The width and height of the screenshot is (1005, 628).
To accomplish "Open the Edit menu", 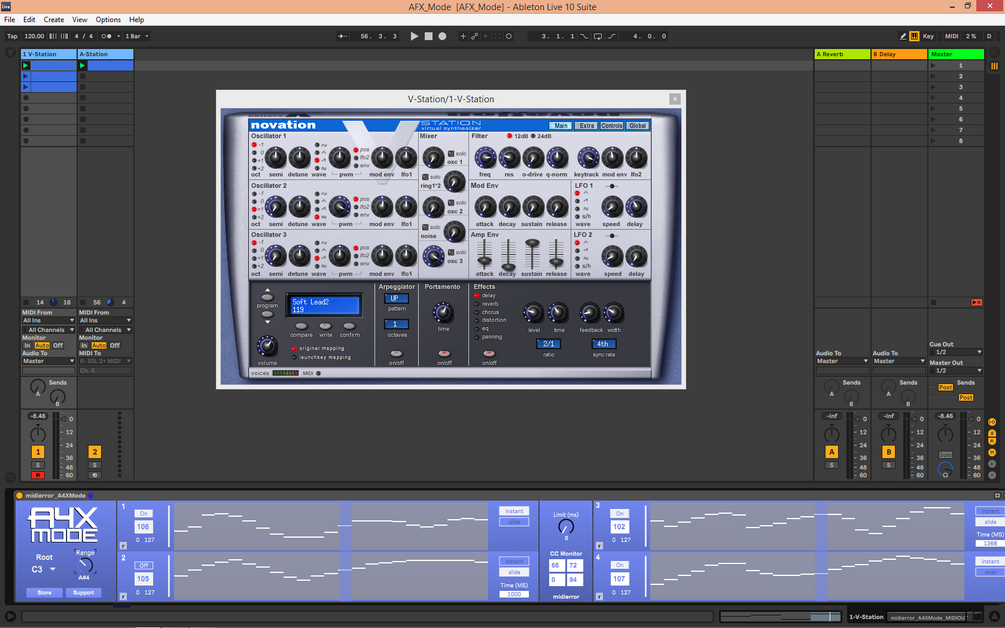I will point(29,19).
